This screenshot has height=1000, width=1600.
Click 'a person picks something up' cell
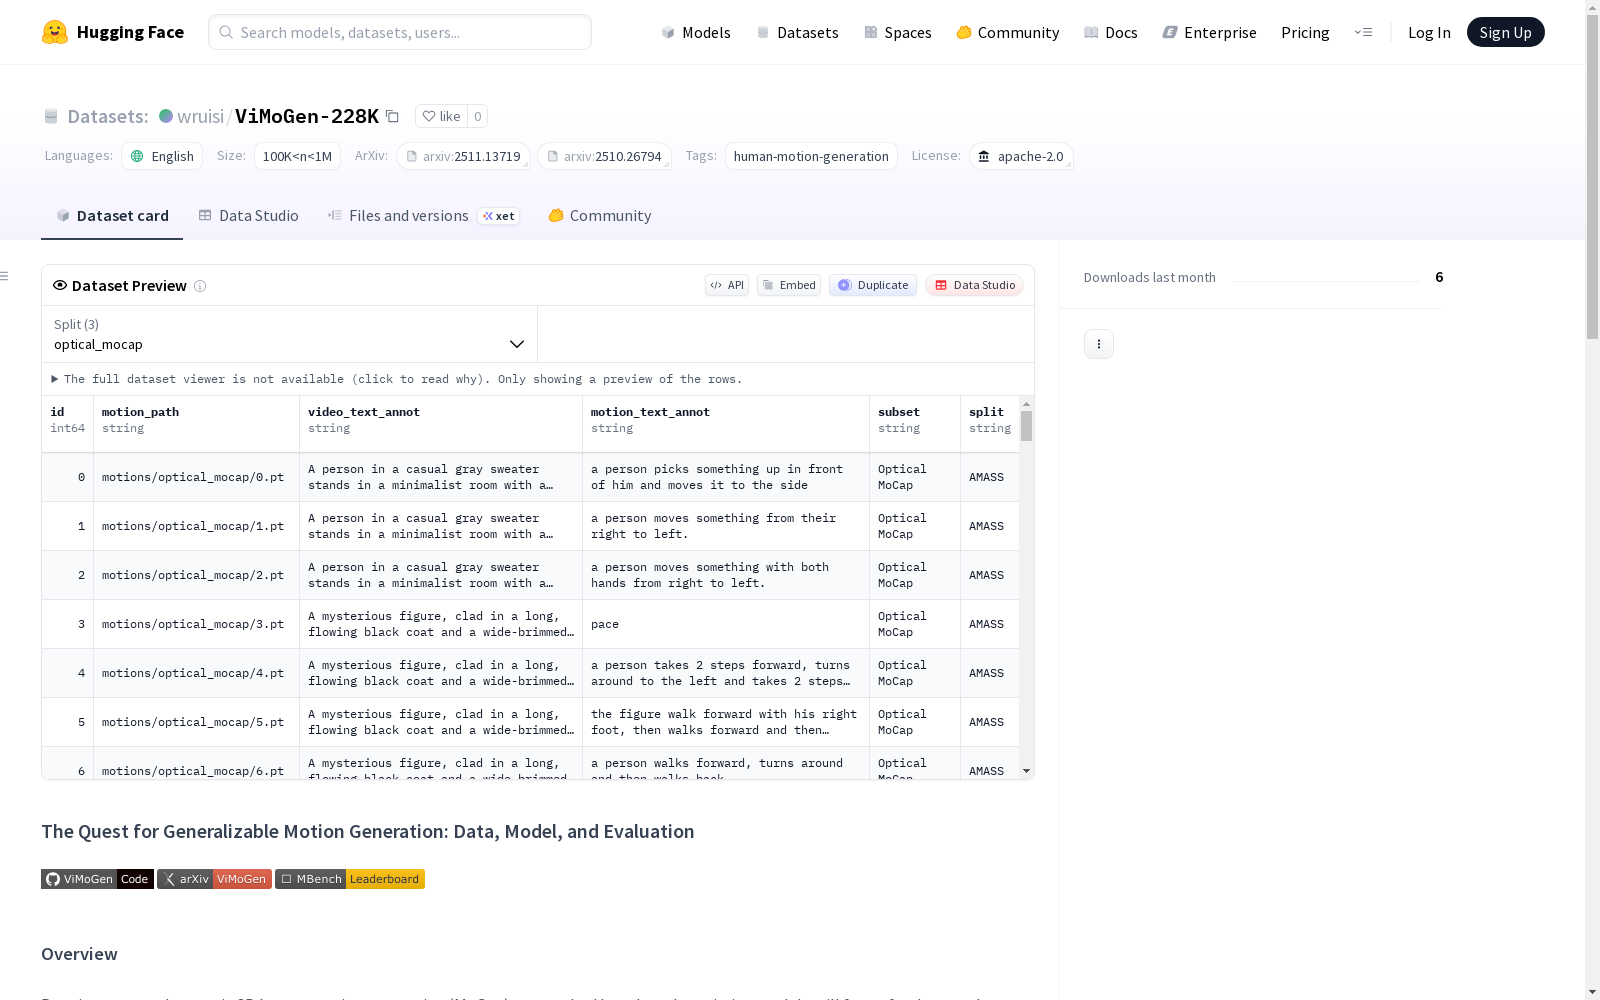(726, 477)
